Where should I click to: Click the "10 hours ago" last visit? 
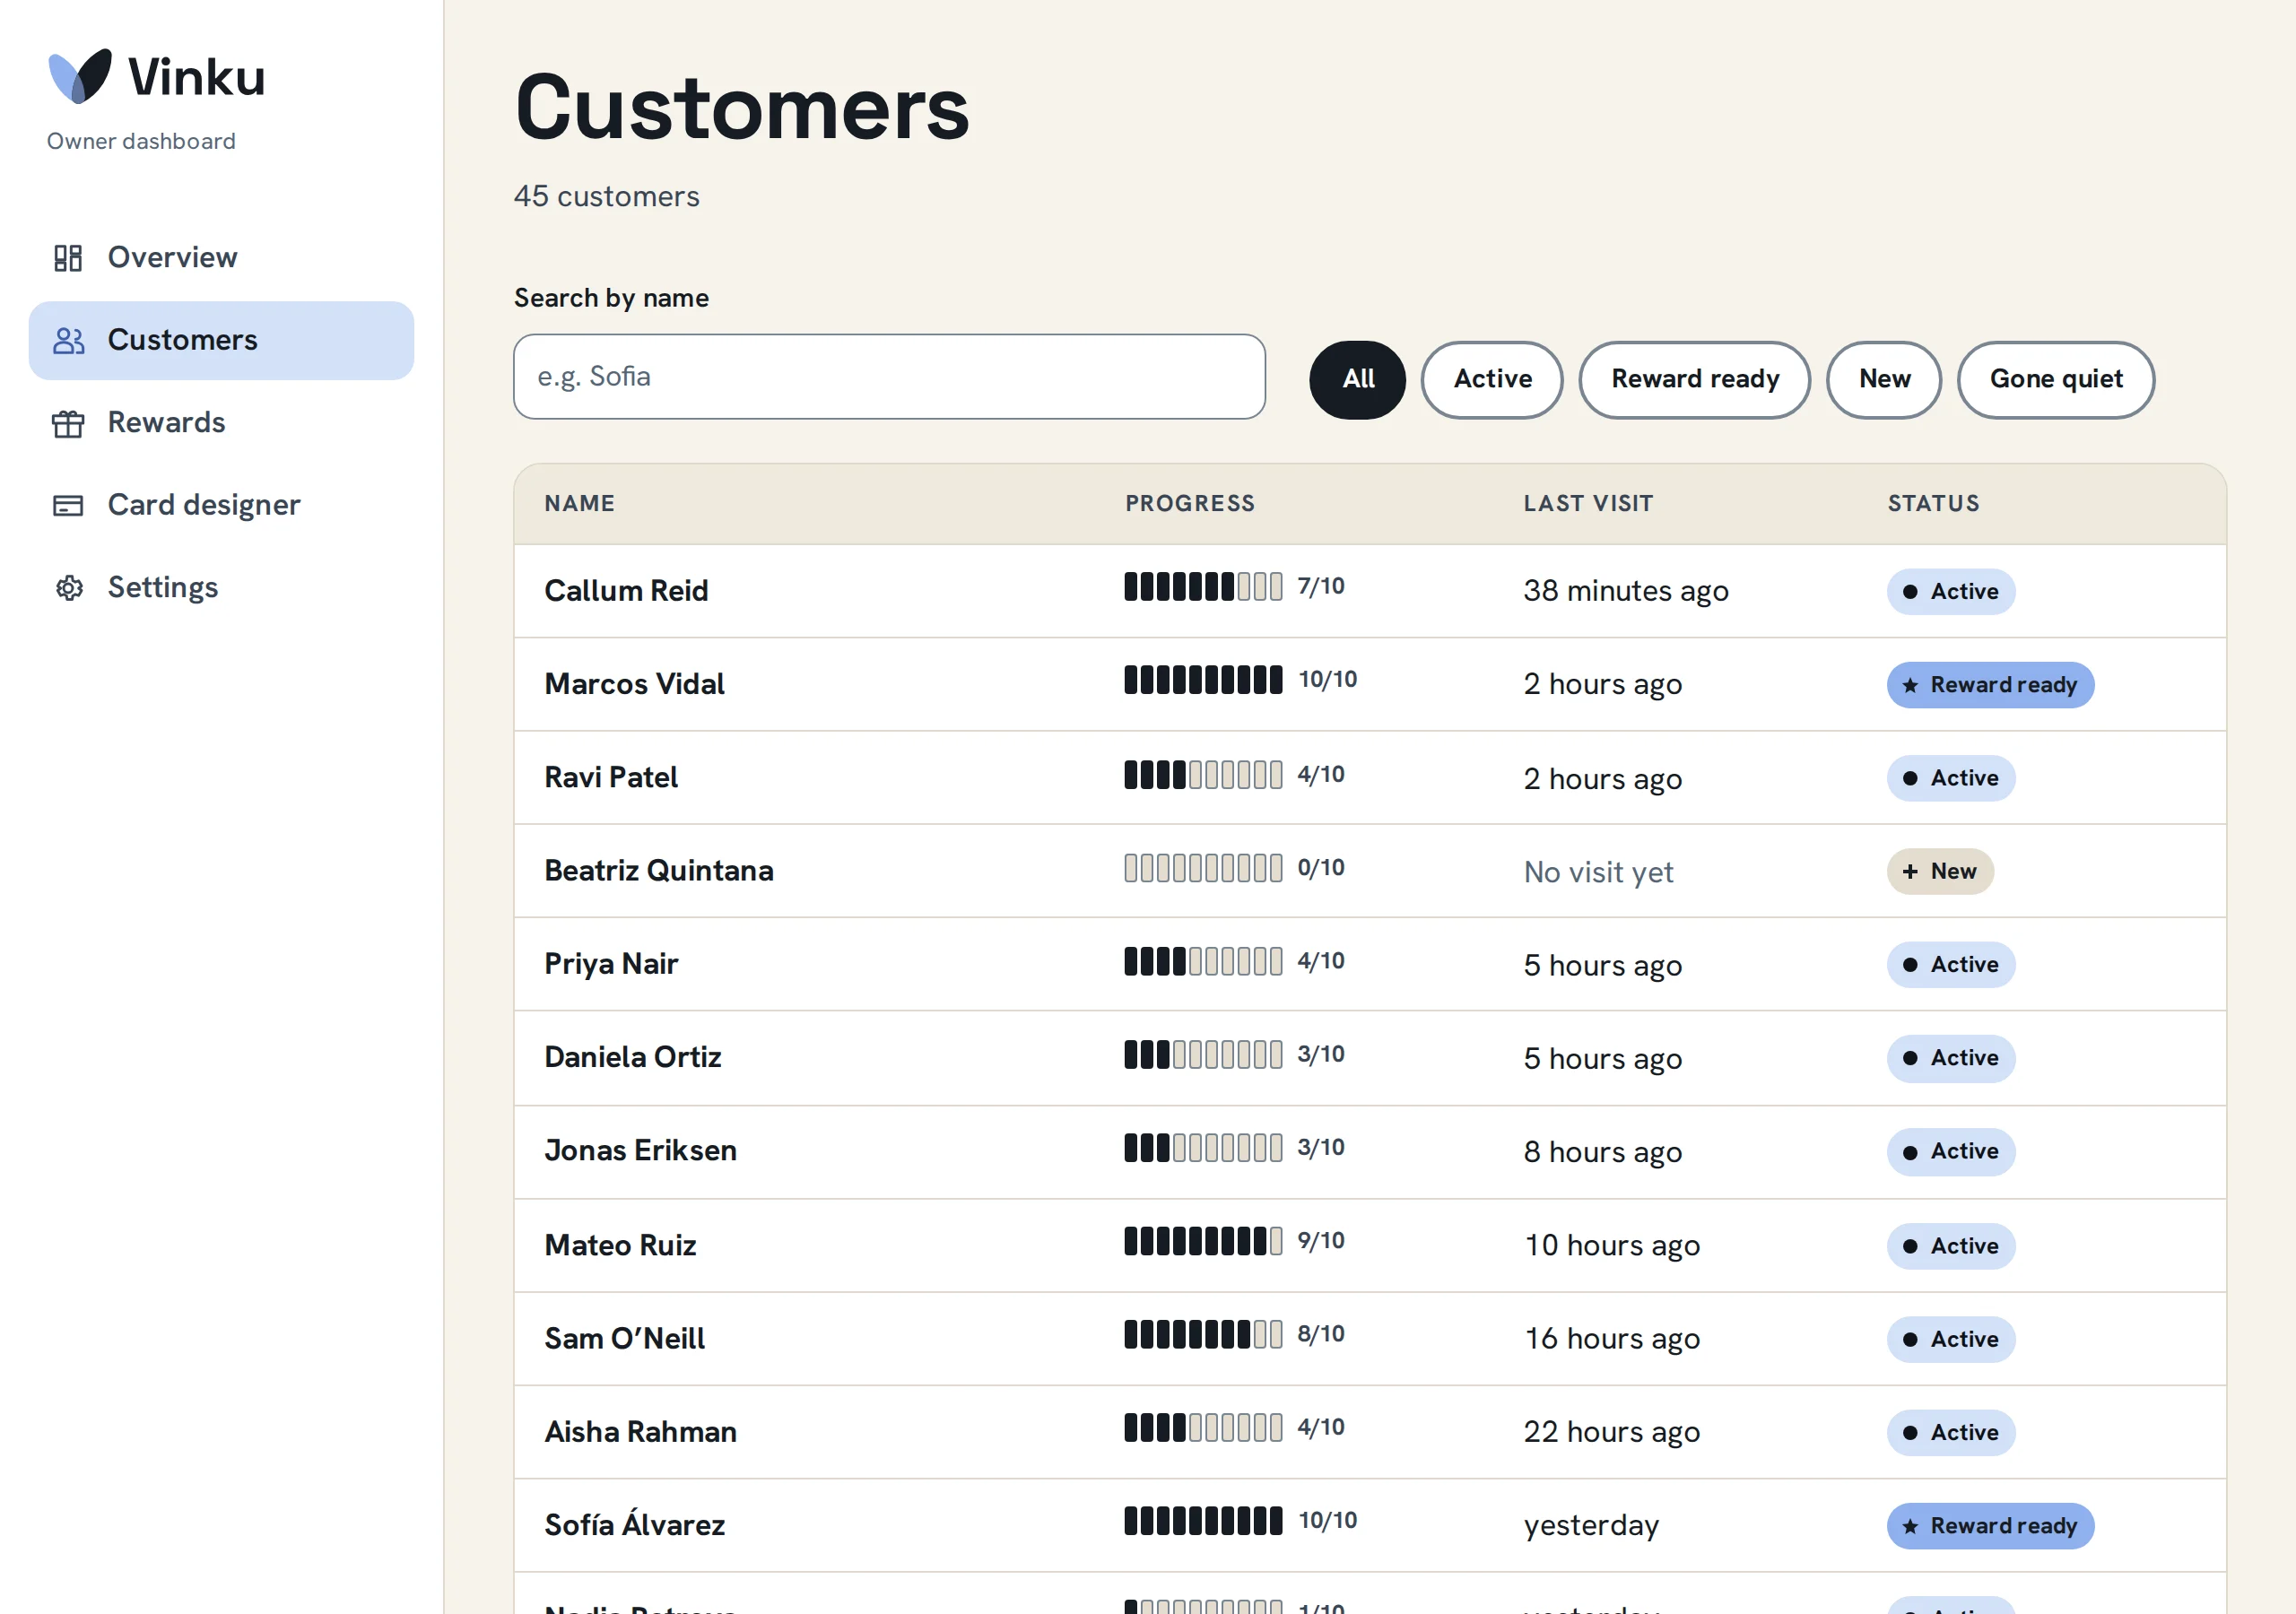[x=1612, y=1246]
